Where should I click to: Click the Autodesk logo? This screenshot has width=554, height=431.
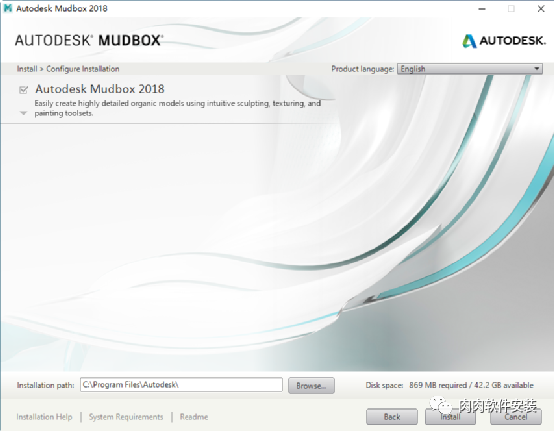coord(504,41)
